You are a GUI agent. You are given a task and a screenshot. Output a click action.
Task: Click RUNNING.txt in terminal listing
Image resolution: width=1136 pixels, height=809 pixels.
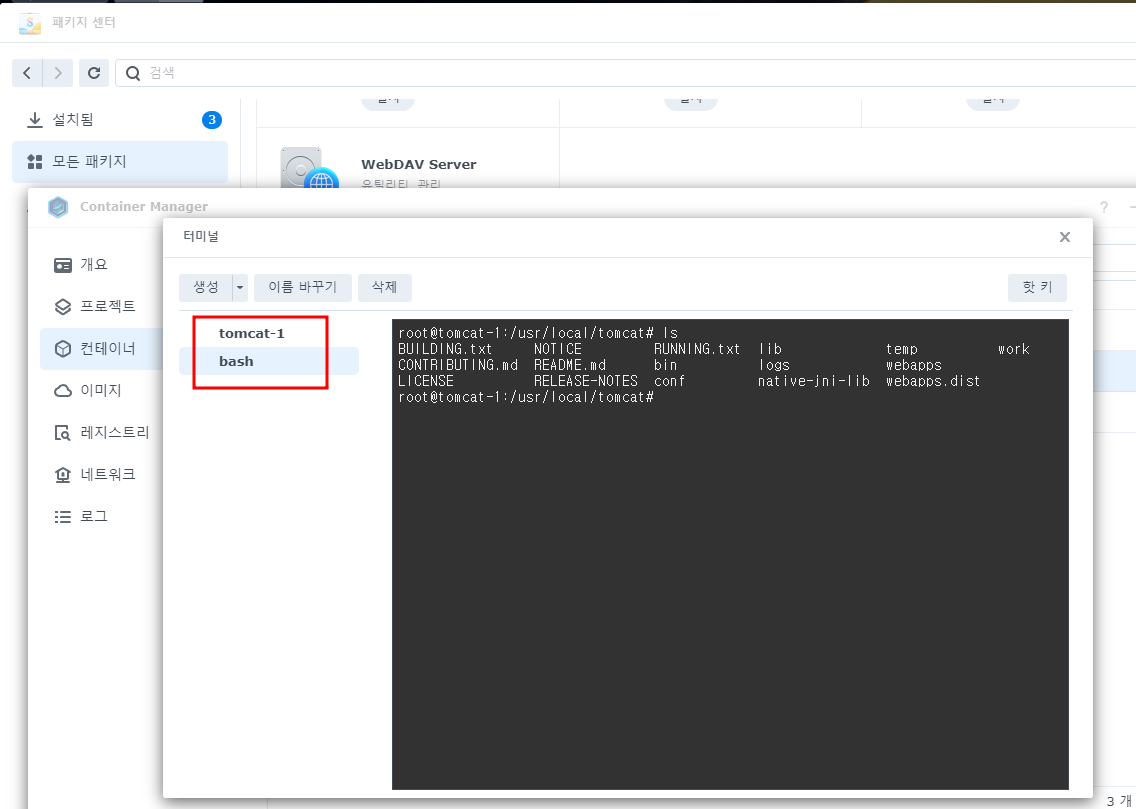(697, 349)
